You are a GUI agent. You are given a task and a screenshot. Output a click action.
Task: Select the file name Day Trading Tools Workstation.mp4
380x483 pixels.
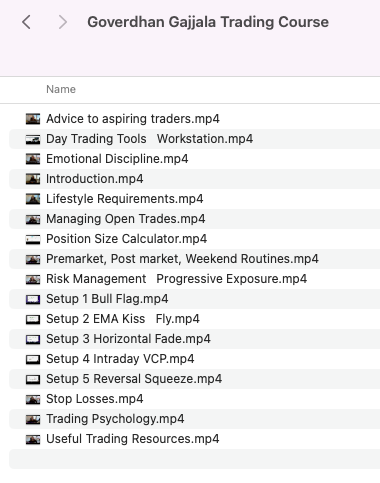coord(150,139)
